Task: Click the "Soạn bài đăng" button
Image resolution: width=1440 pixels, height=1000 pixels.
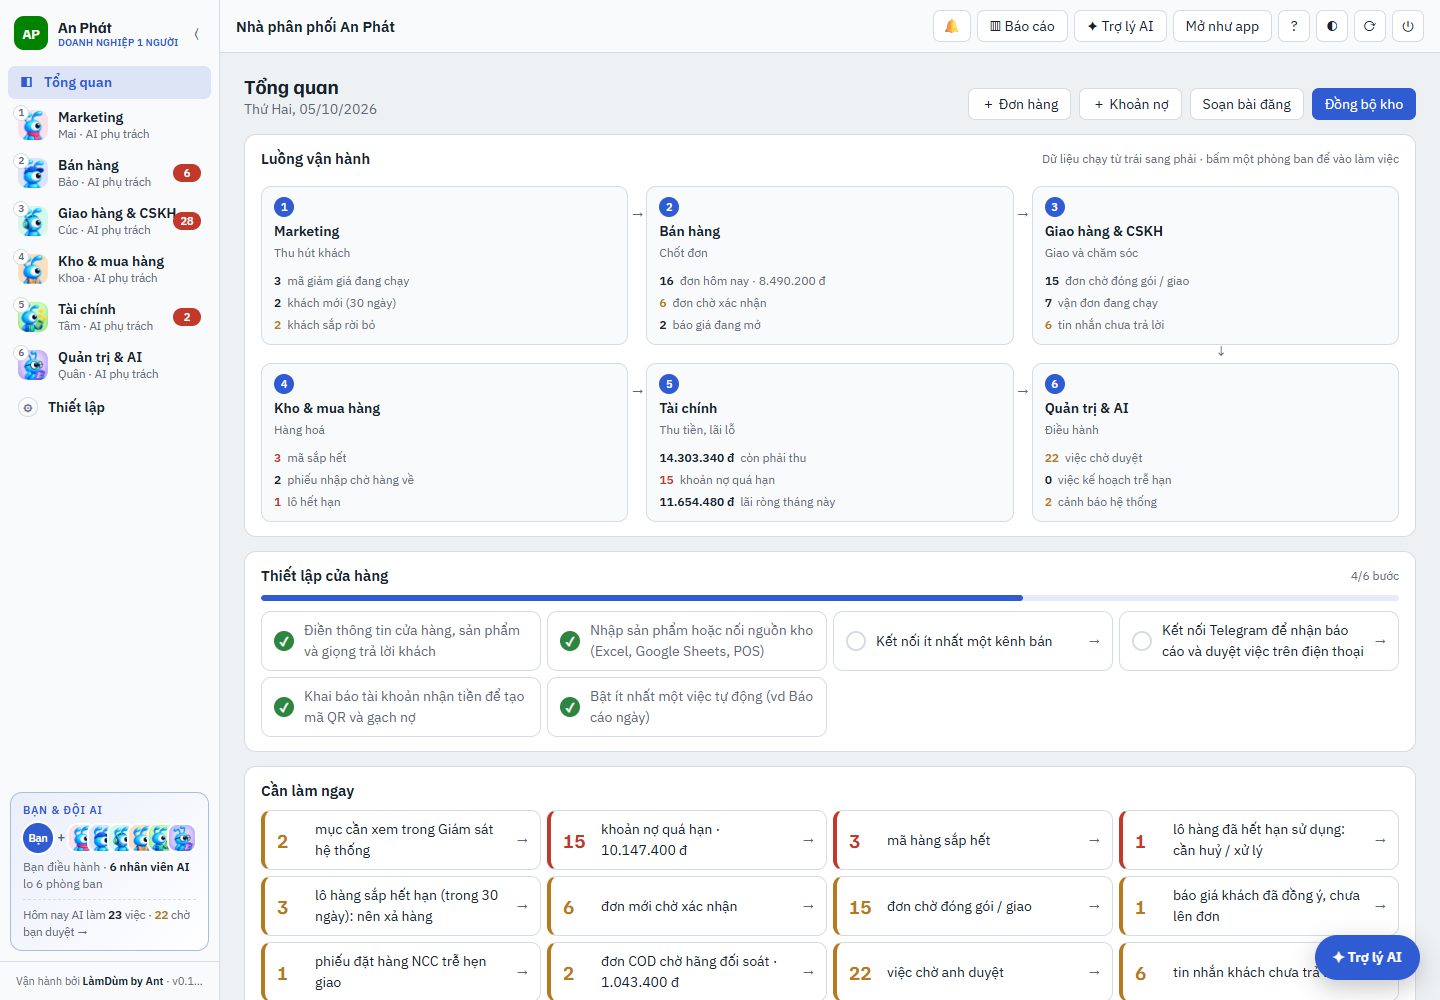Action: click(1247, 104)
